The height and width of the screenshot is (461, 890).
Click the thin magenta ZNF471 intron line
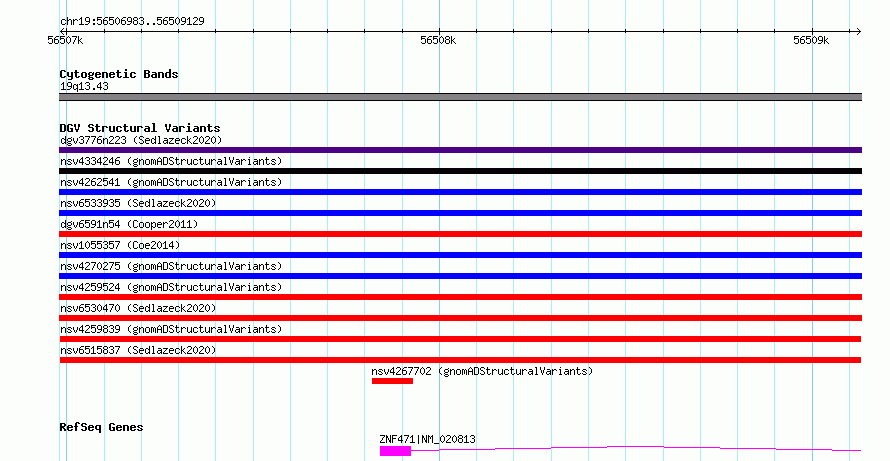pyautogui.click(x=636, y=449)
